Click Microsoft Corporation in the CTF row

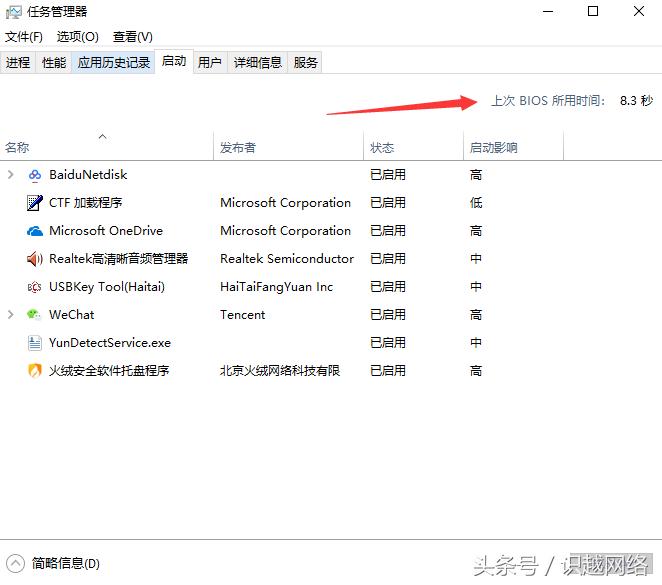pos(285,203)
